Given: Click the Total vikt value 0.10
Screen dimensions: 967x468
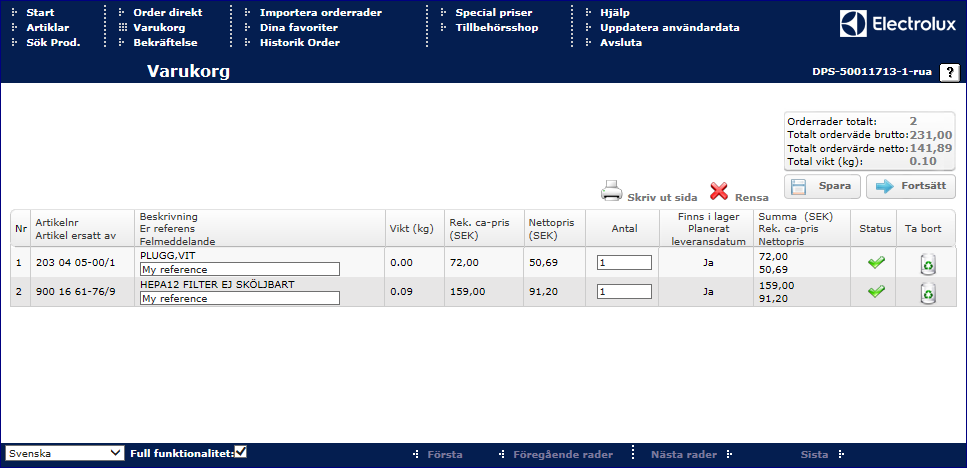Looking at the screenshot, I should tap(923, 162).
